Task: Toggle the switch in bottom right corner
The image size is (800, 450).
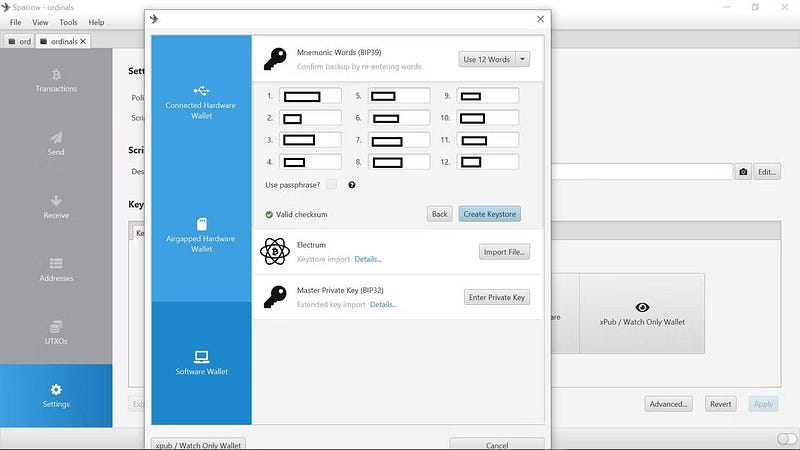Action: point(786,439)
